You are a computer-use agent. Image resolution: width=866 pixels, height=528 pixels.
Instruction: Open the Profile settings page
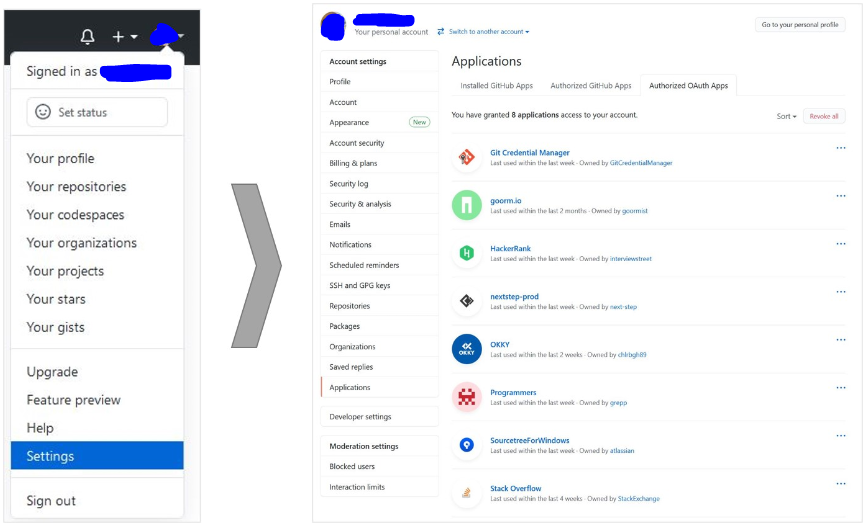tap(379, 82)
